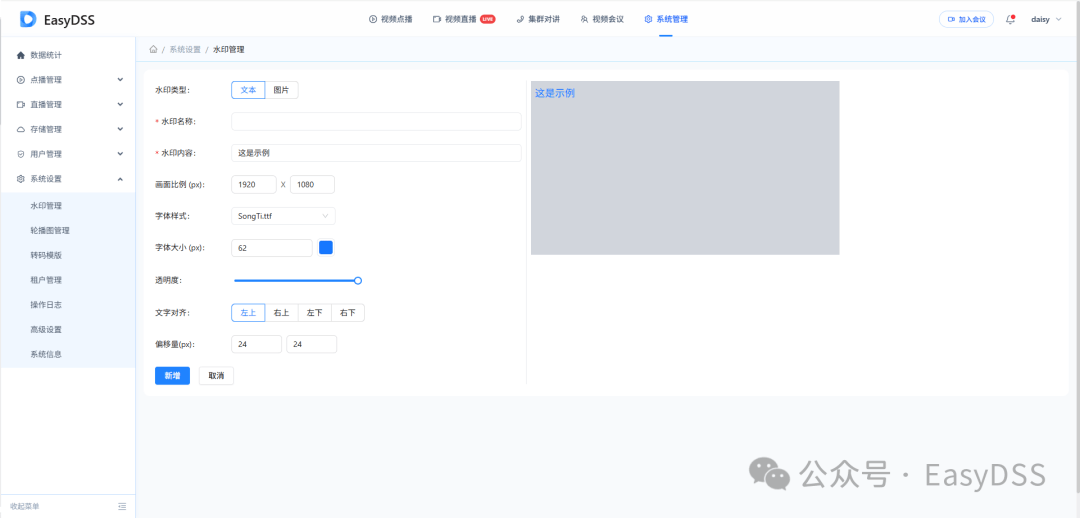Open the blue font color swatch

pos(326,247)
